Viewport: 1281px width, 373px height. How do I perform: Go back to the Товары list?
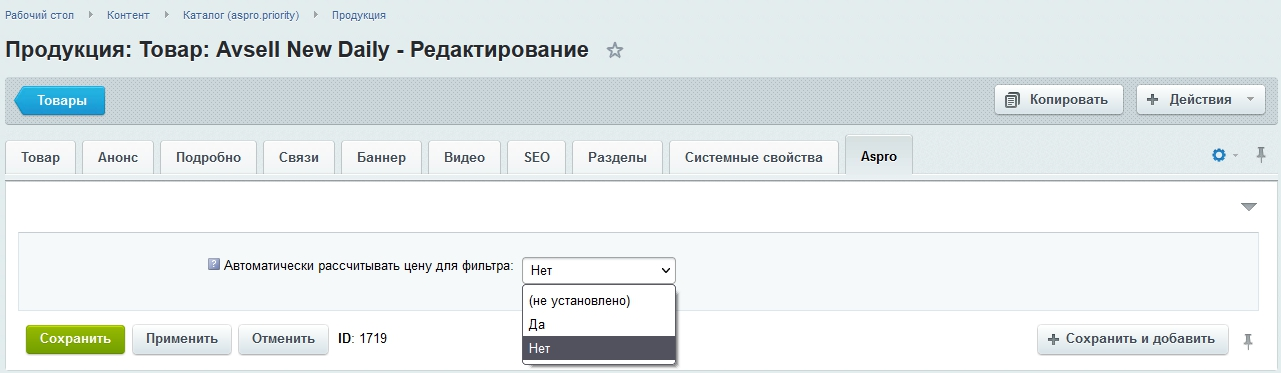(60, 100)
